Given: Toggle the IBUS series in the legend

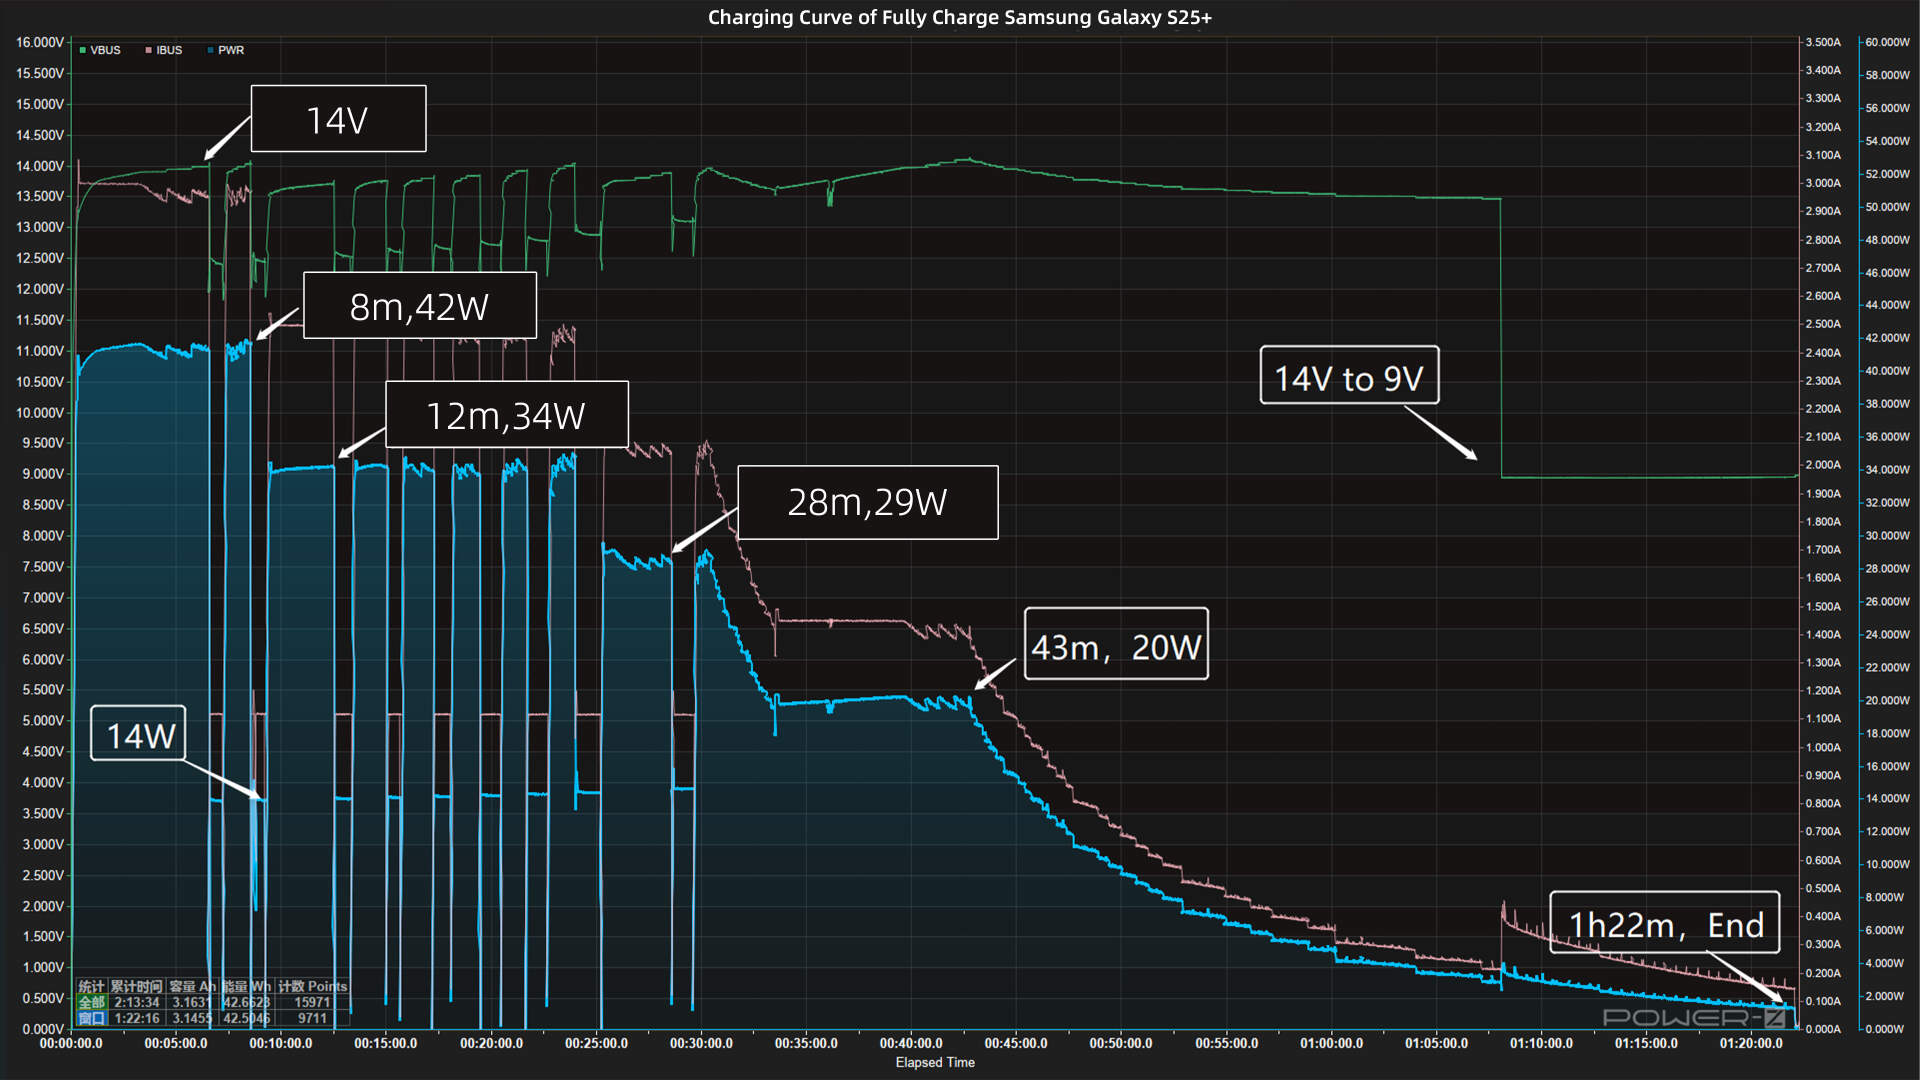Looking at the screenshot, I should pyautogui.click(x=164, y=50).
